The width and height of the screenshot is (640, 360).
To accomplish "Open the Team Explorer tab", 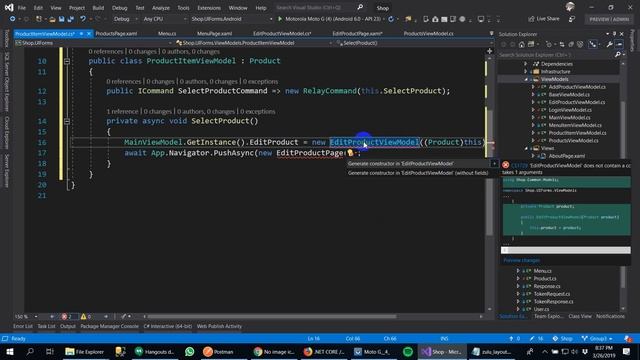I will tap(549, 316).
